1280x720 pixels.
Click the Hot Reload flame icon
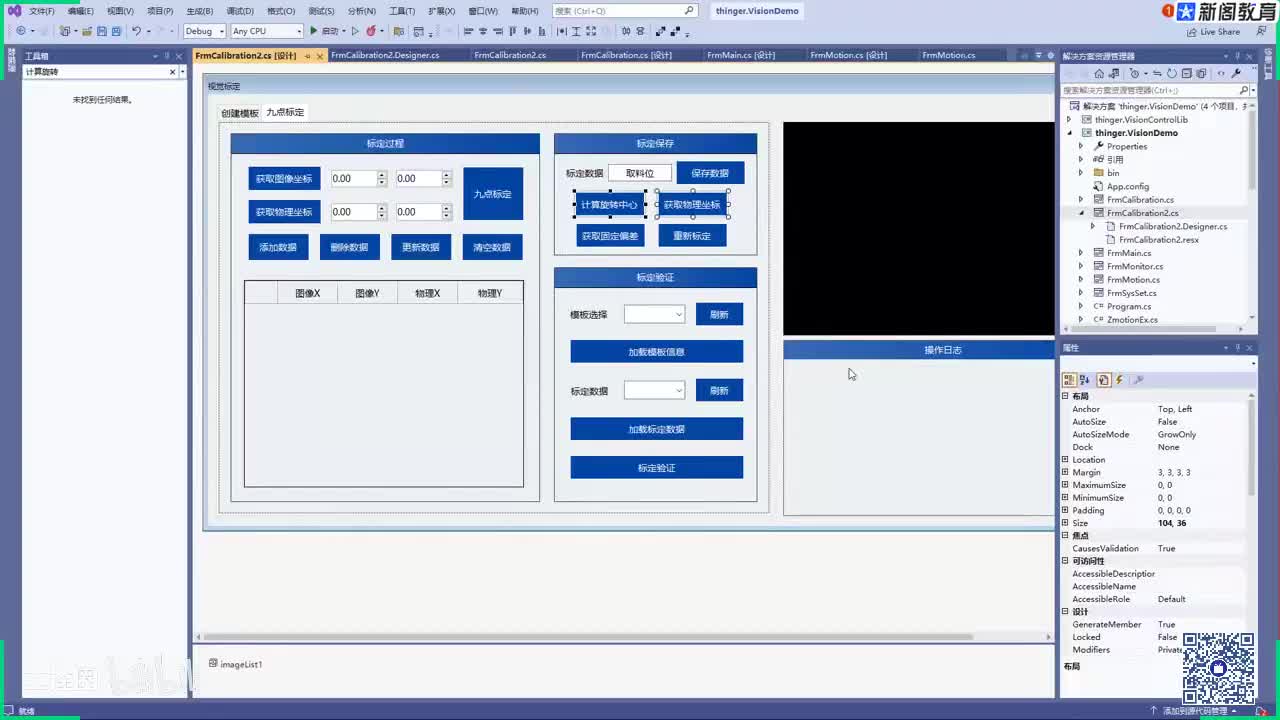(371, 31)
